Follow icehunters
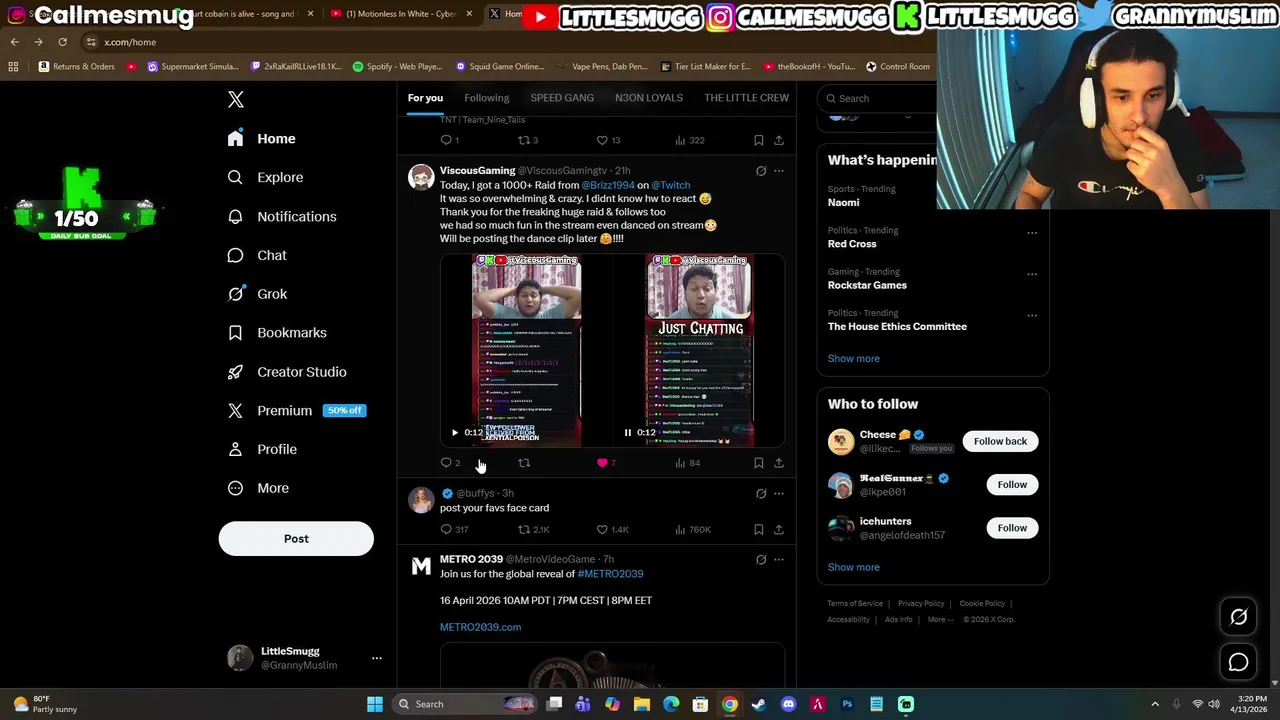The image size is (1280, 720). click(x=1012, y=528)
